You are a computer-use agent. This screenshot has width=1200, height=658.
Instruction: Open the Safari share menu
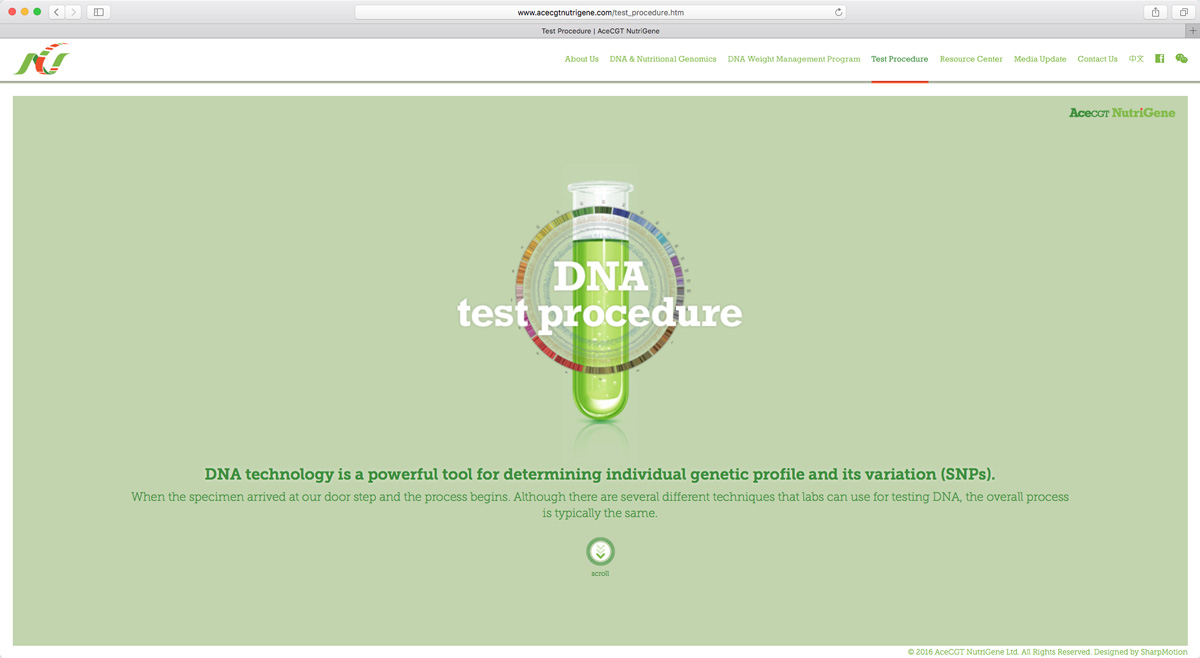[1155, 12]
